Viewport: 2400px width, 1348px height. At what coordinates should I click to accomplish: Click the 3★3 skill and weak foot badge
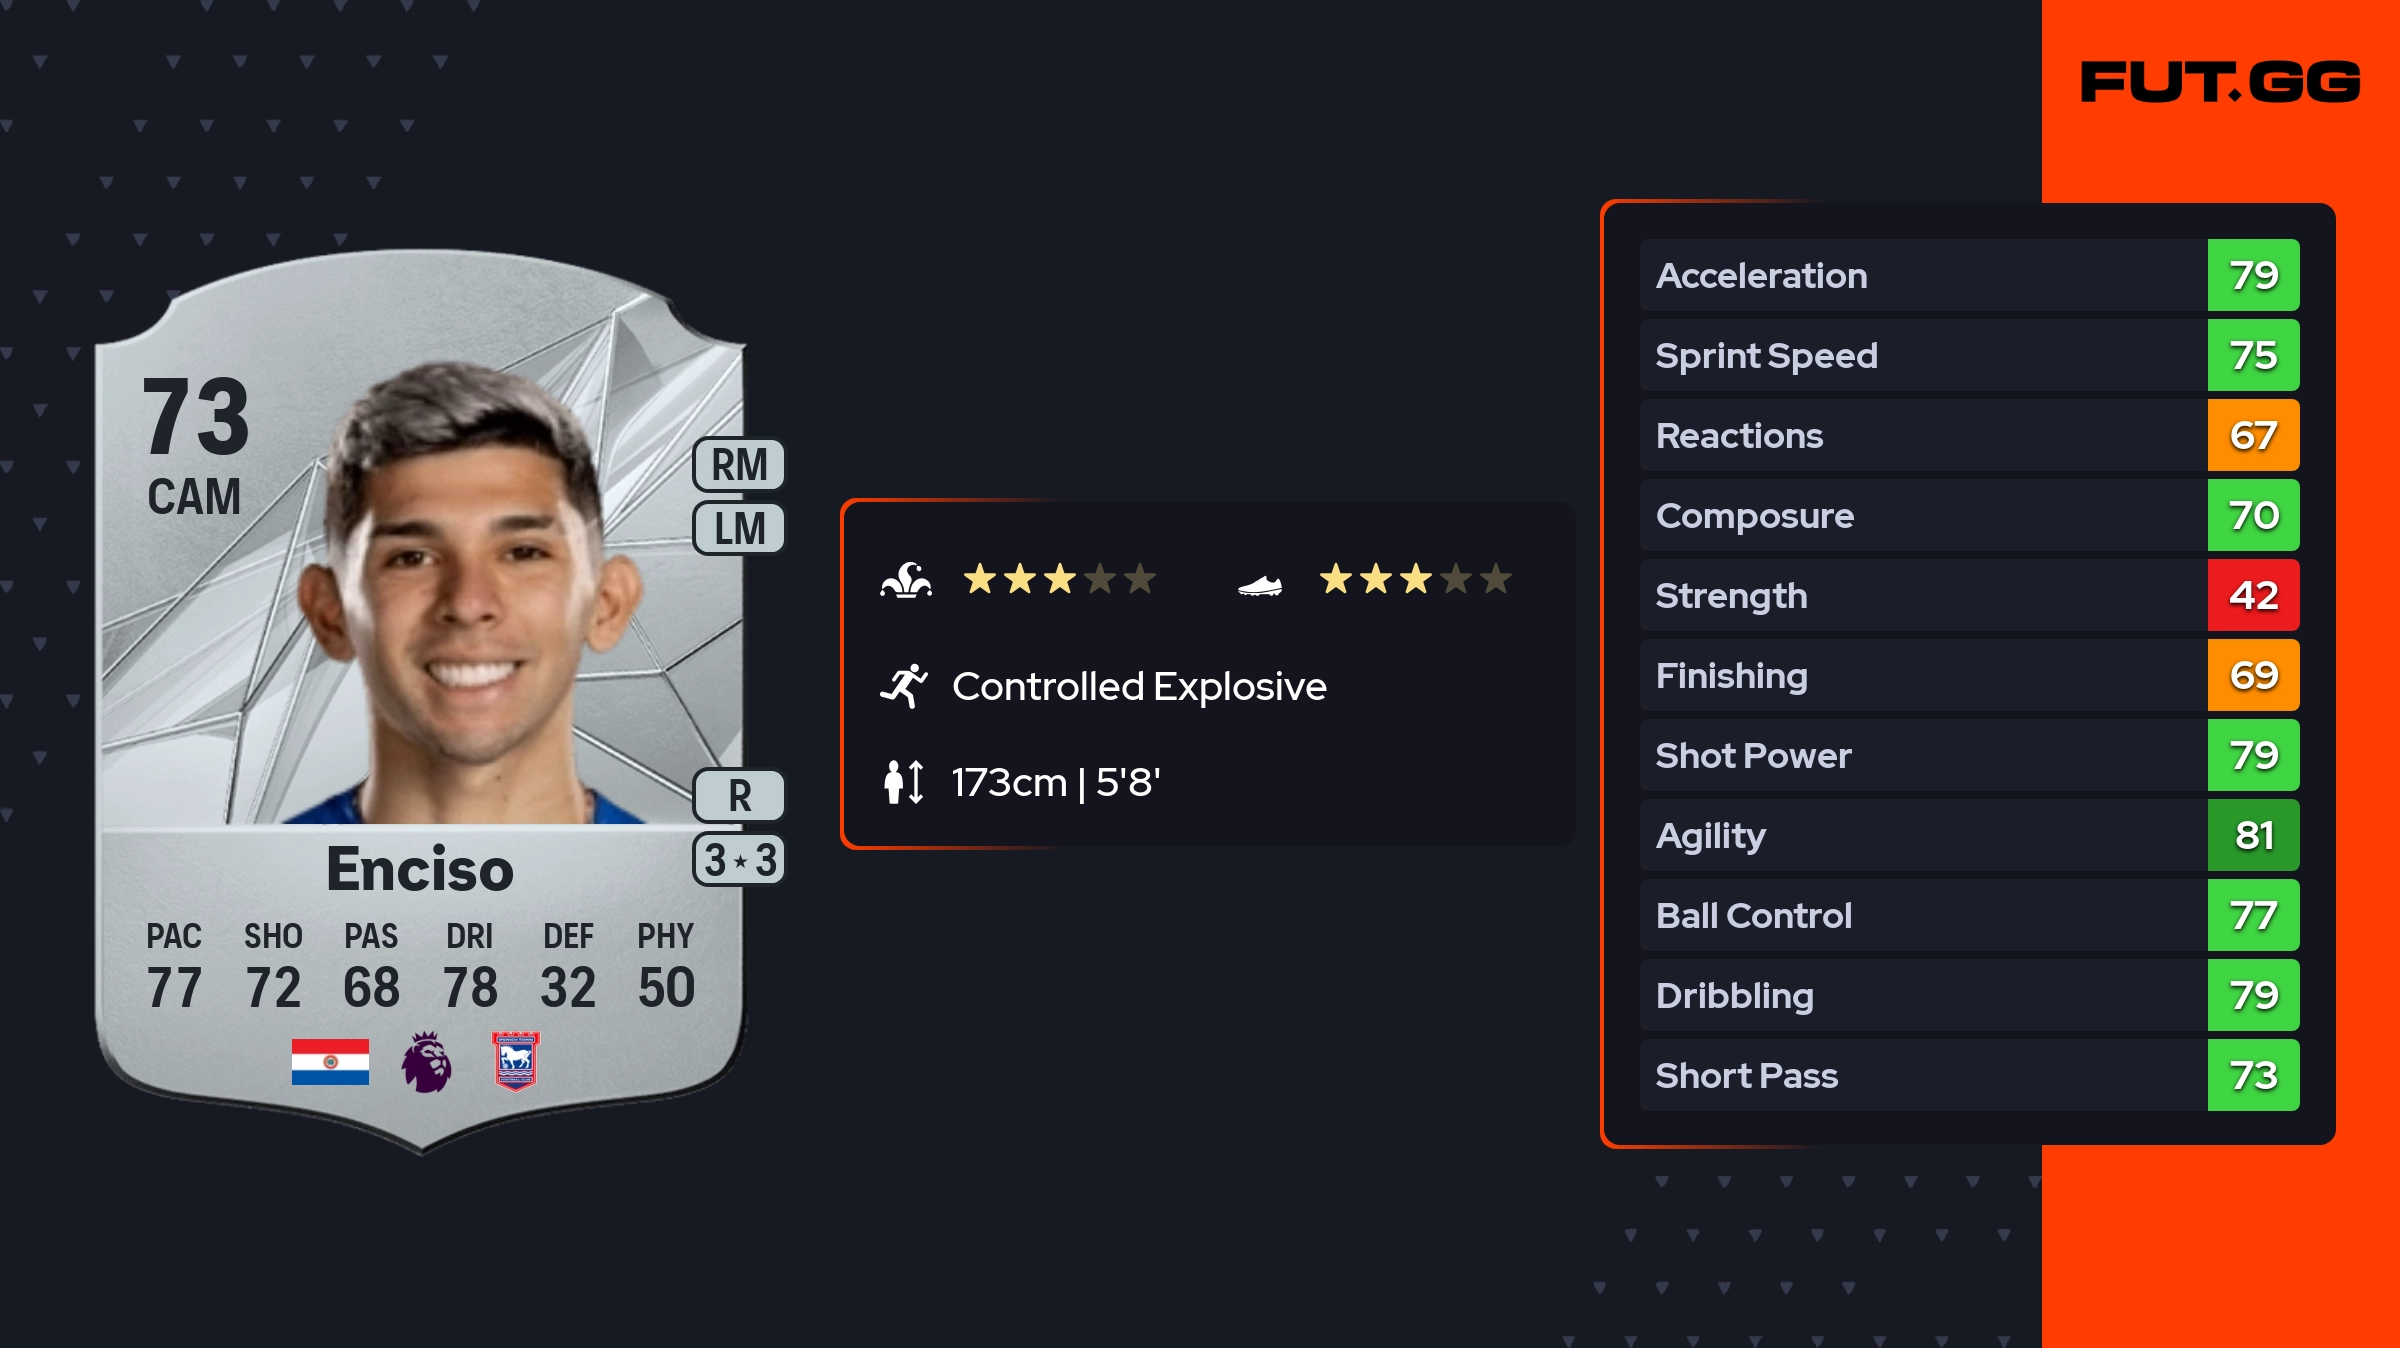(x=739, y=860)
